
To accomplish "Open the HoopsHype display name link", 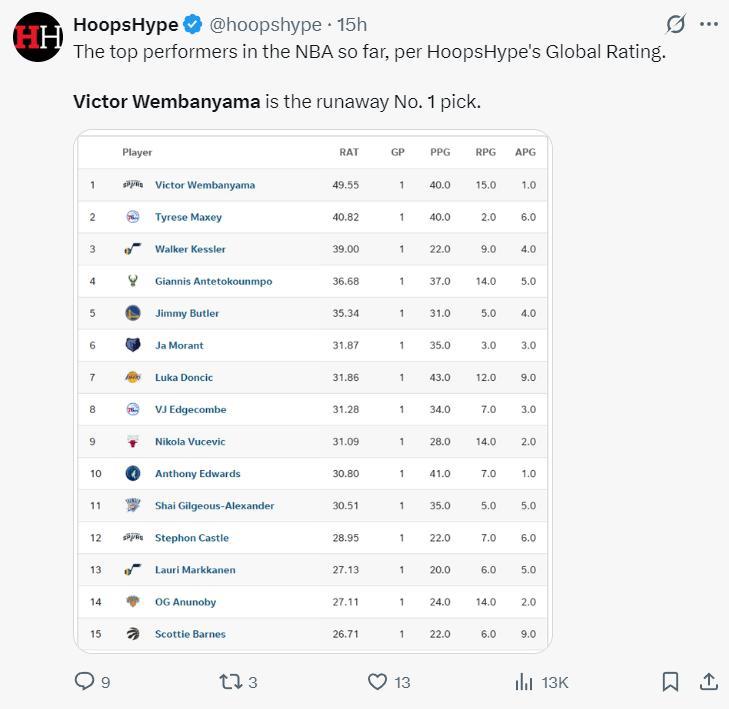I will pyautogui.click(x=126, y=24).
